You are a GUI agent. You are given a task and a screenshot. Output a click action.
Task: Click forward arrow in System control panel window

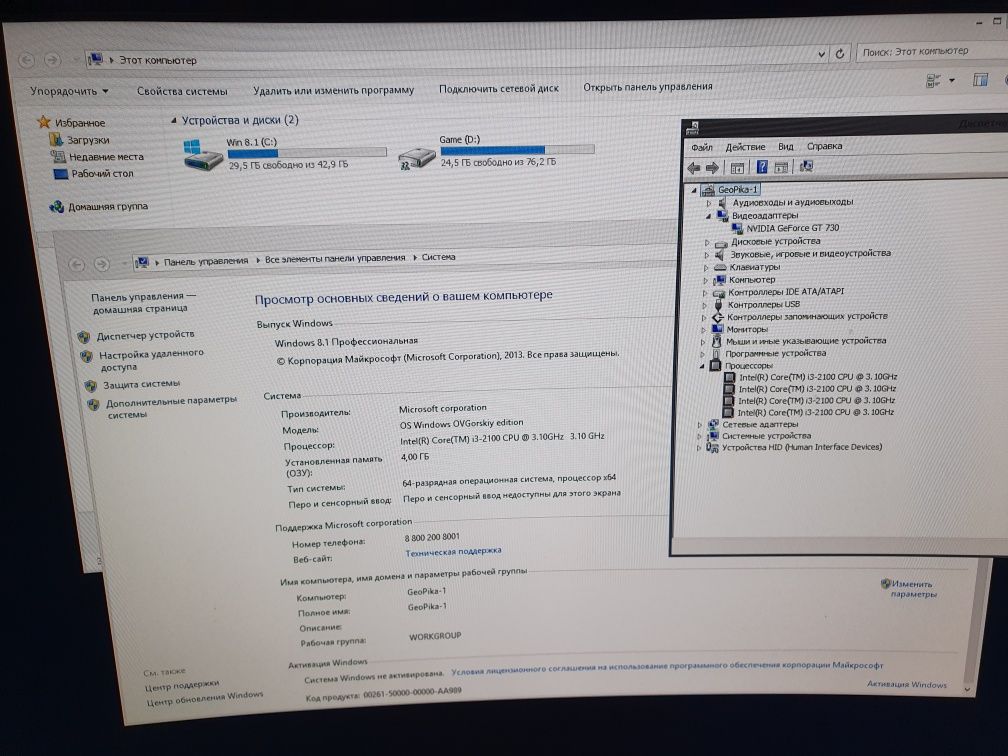click(102, 264)
